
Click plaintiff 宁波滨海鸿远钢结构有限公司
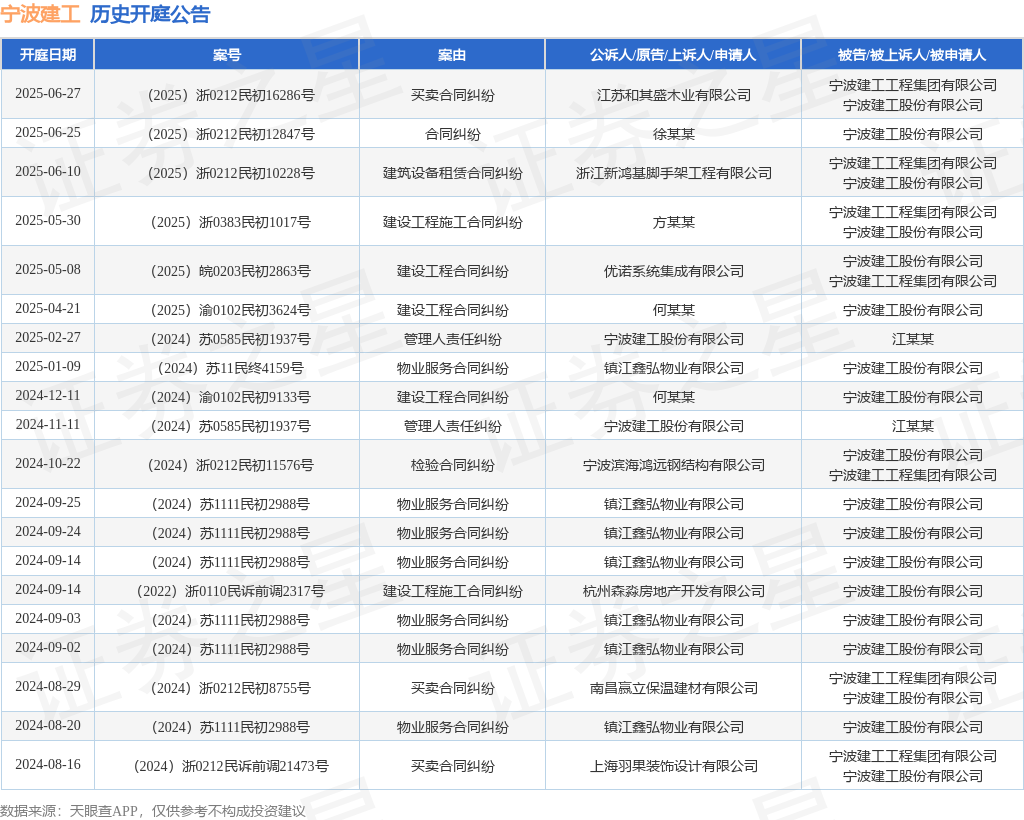(x=673, y=465)
